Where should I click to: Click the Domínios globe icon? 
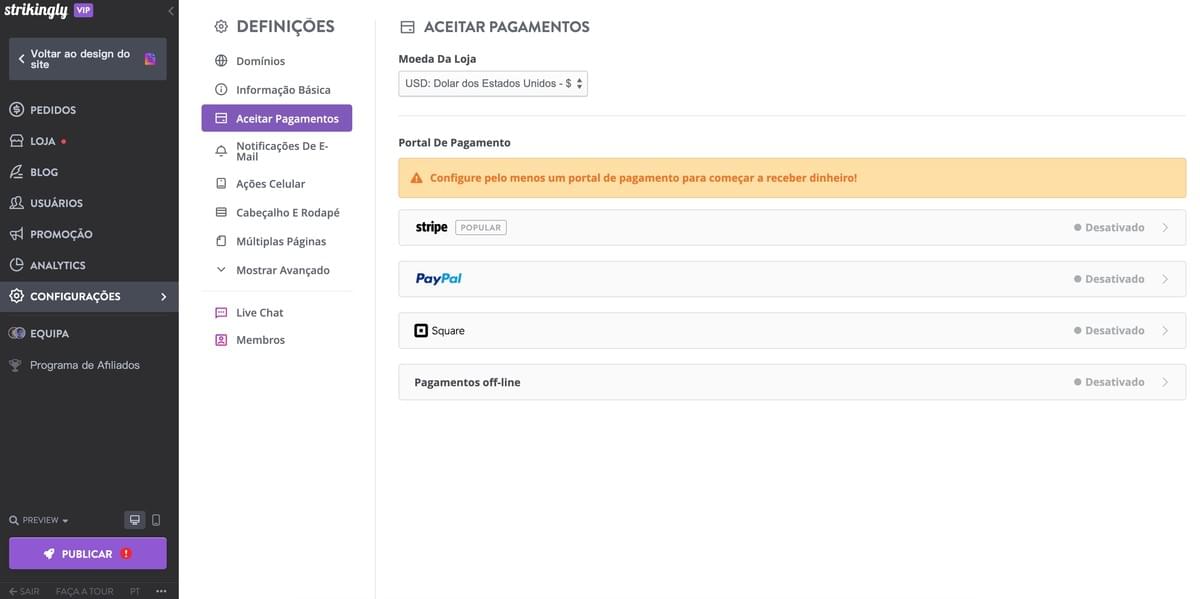pyautogui.click(x=222, y=61)
